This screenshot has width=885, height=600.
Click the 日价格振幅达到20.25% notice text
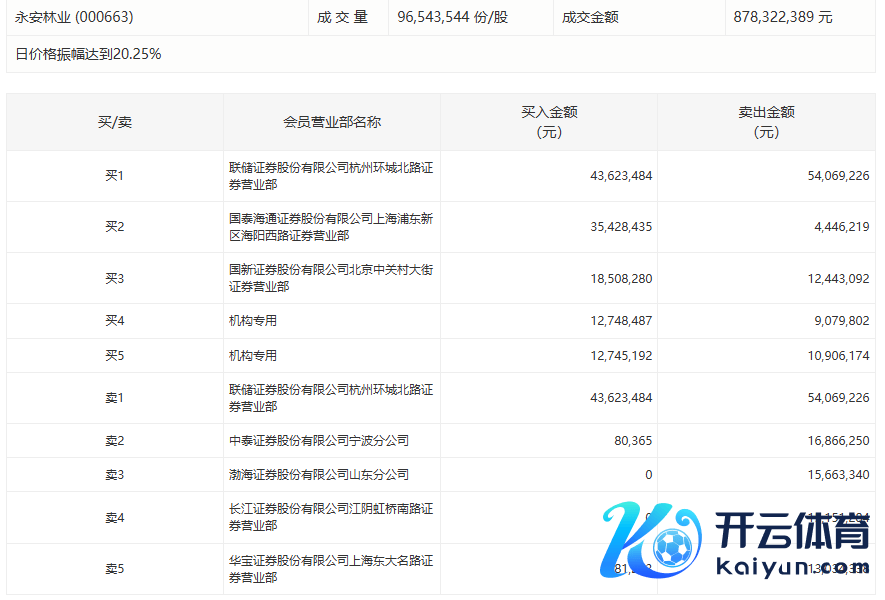click(88, 54)
